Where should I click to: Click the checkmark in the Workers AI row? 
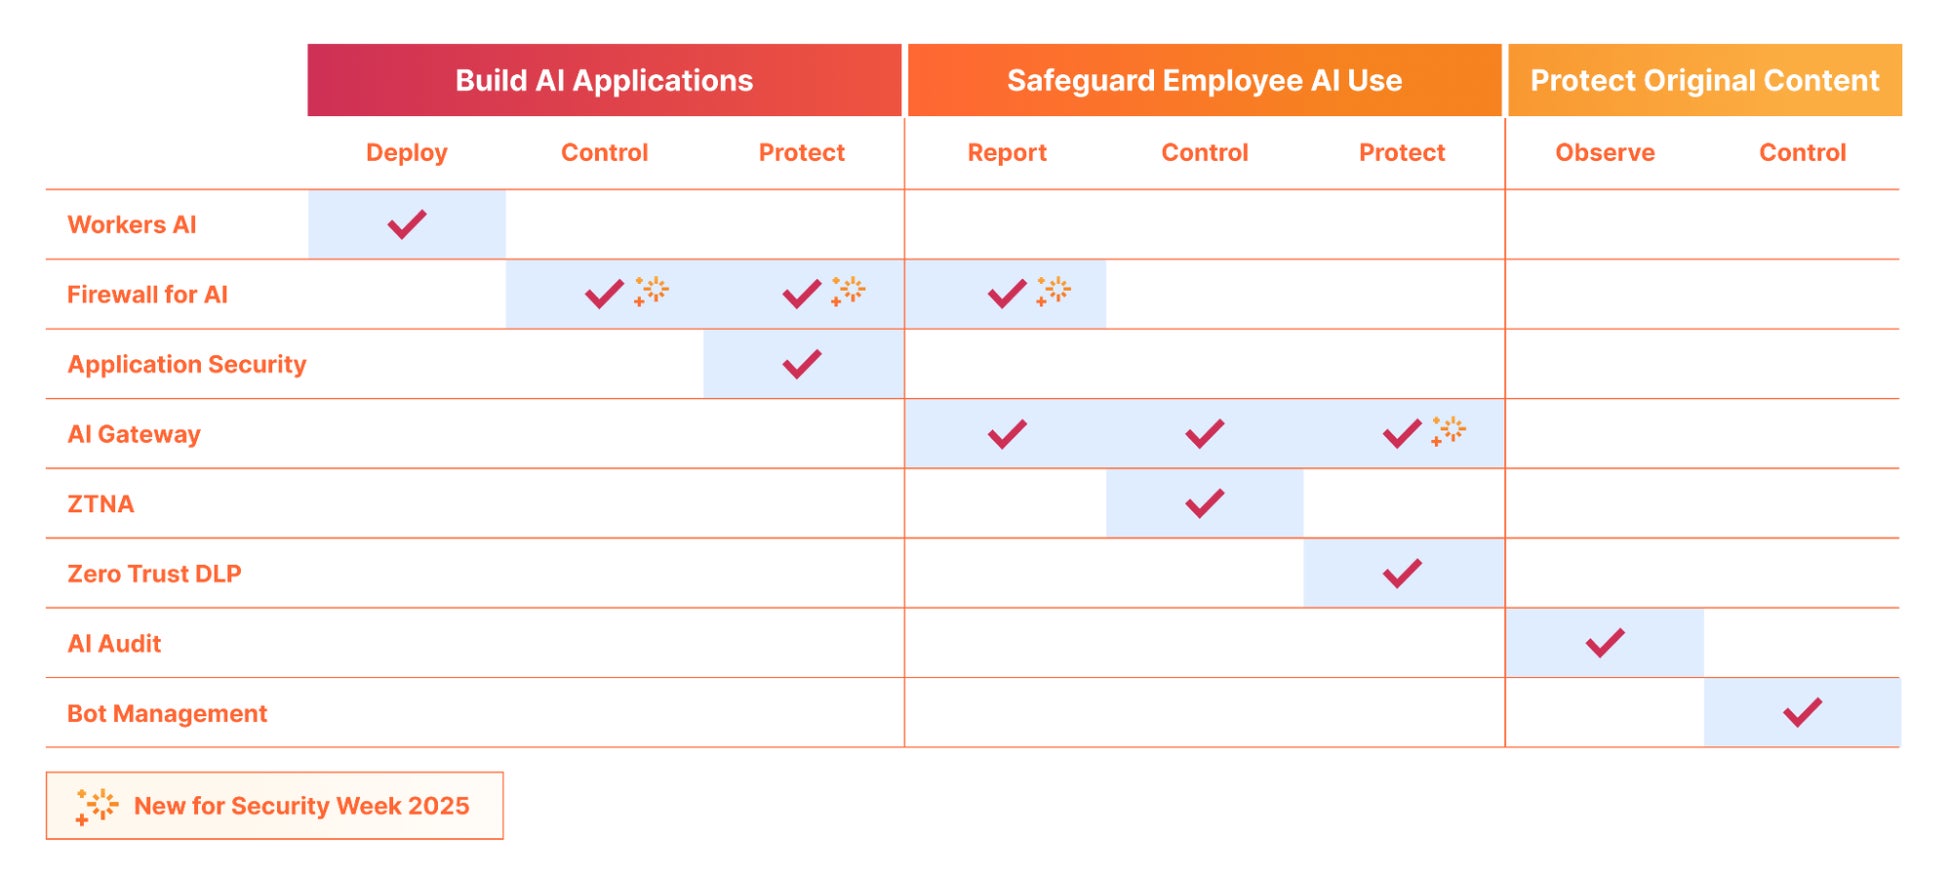[407, 224]
